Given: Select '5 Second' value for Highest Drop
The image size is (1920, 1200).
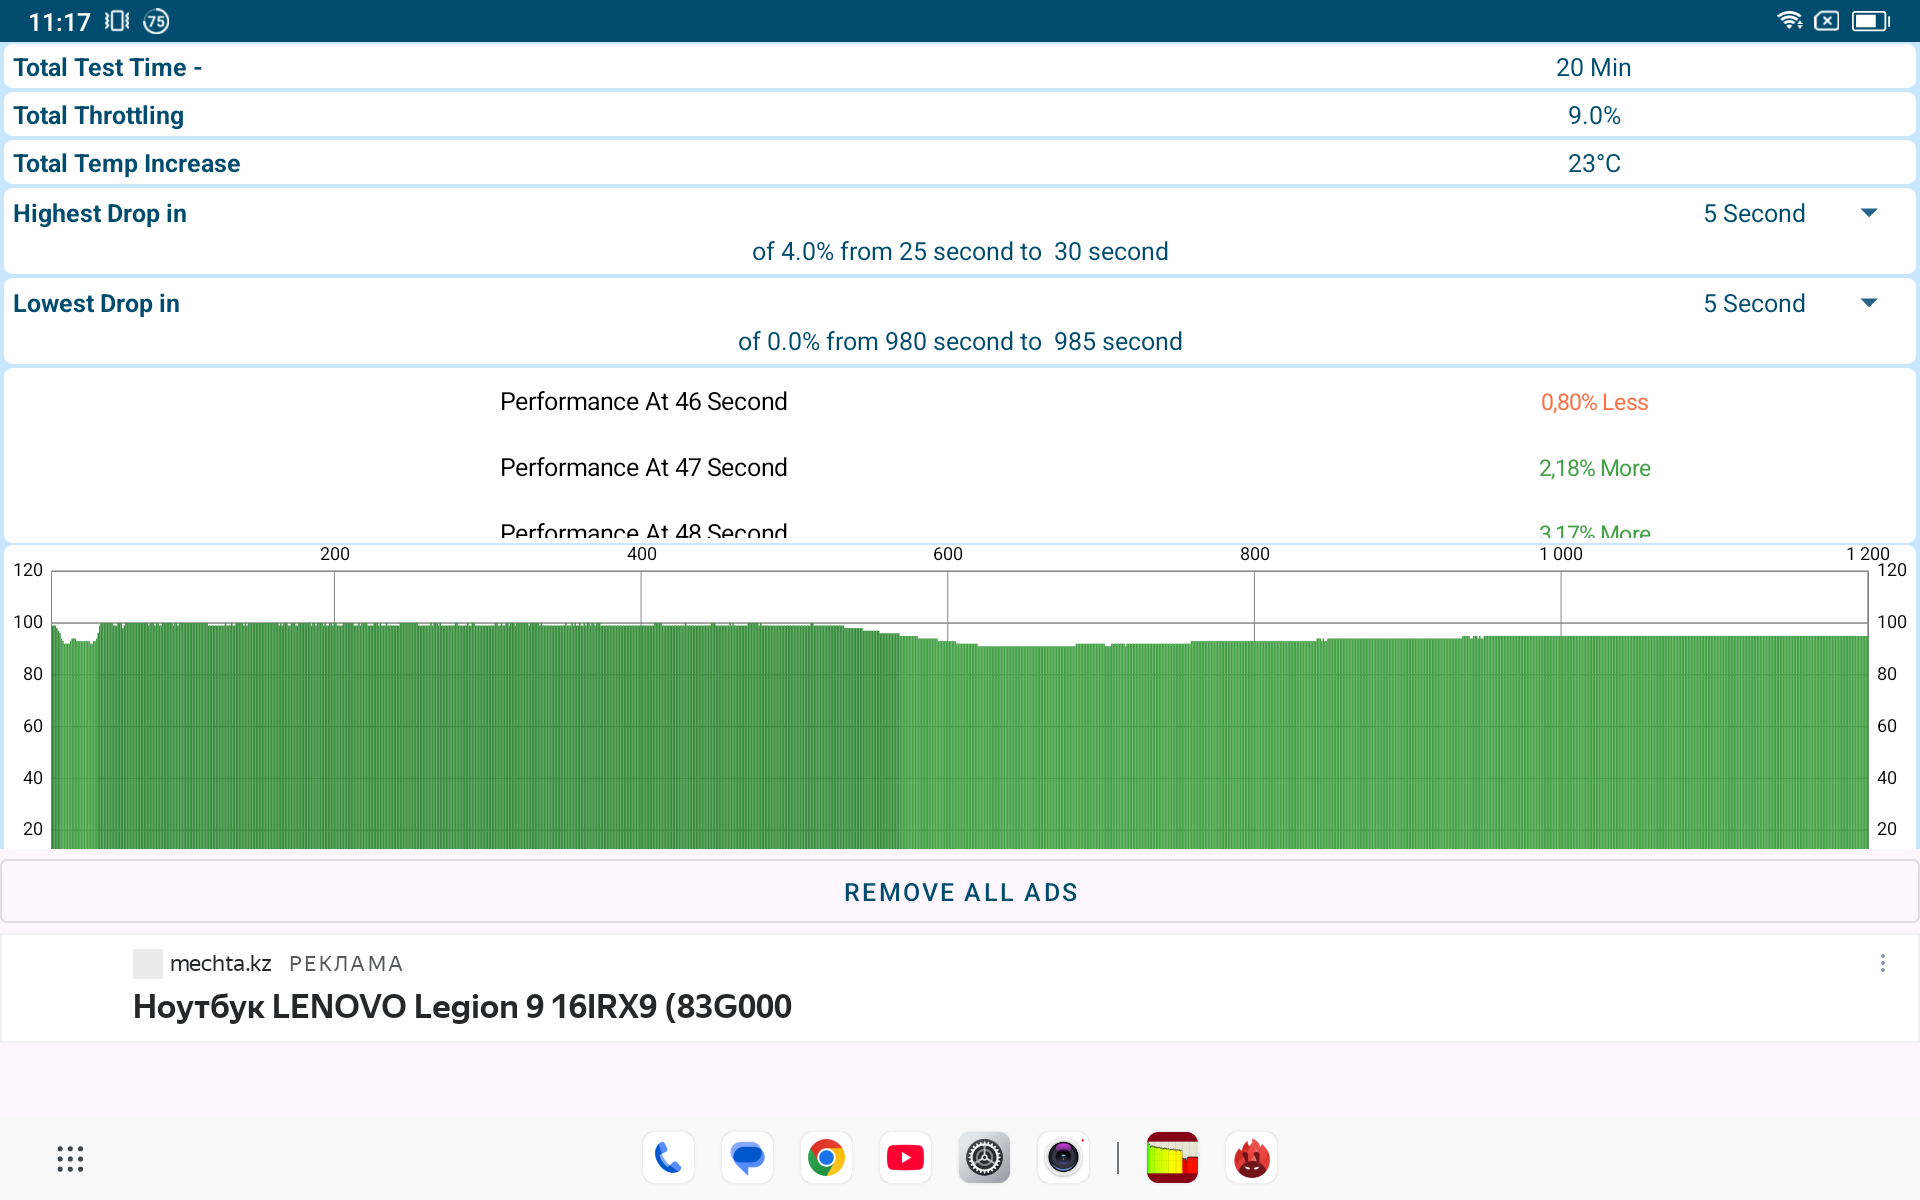Looking at the screenshot, I should coord(1754,214).
